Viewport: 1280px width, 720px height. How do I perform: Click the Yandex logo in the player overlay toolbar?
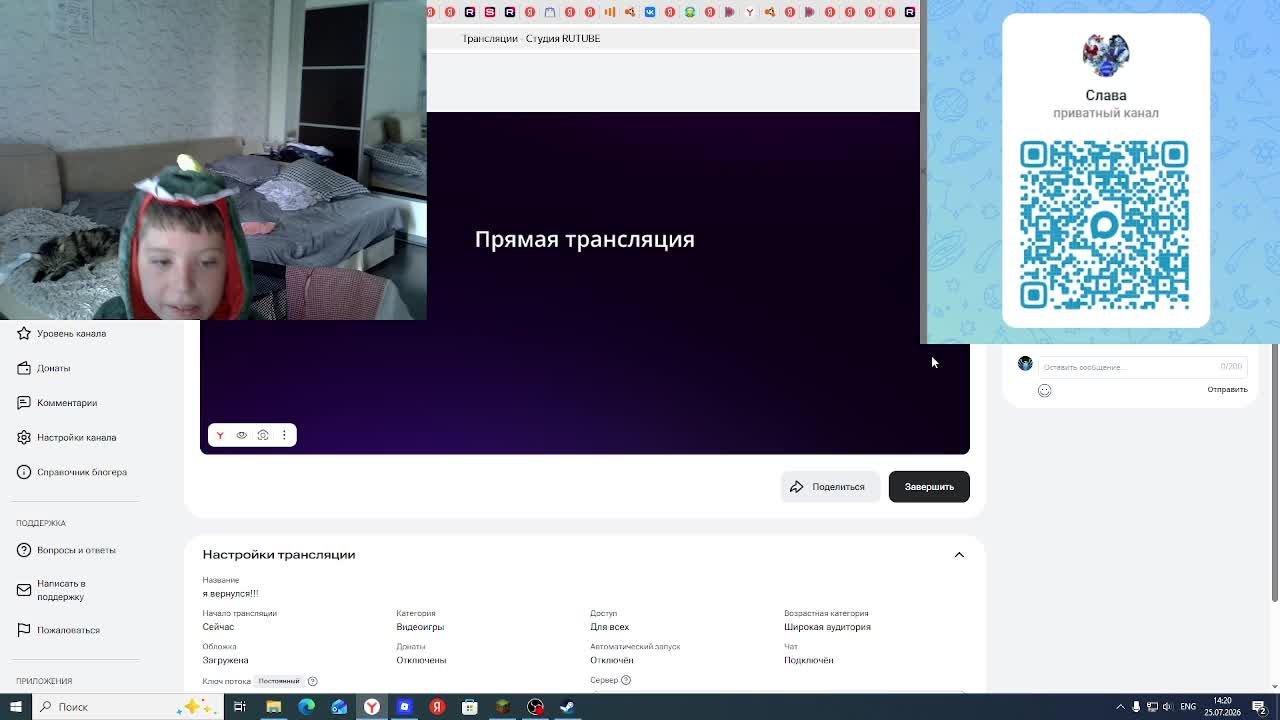pos(220,435)
